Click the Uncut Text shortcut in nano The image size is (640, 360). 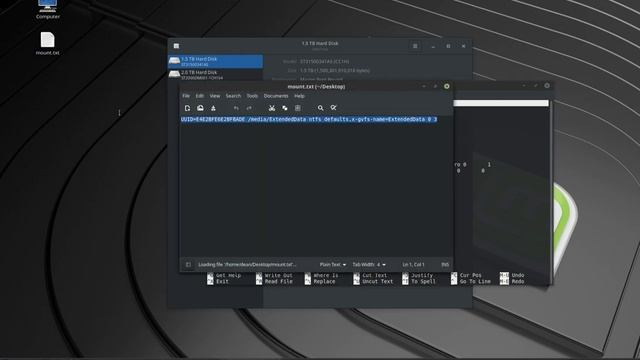click(x=373, y=282)
